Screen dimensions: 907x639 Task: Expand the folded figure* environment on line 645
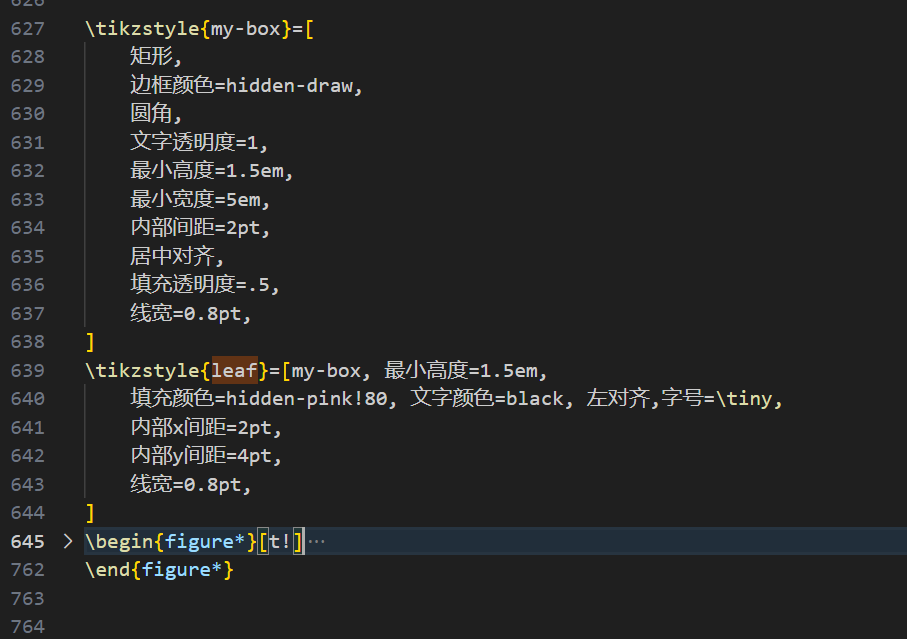tap(66, 541)
